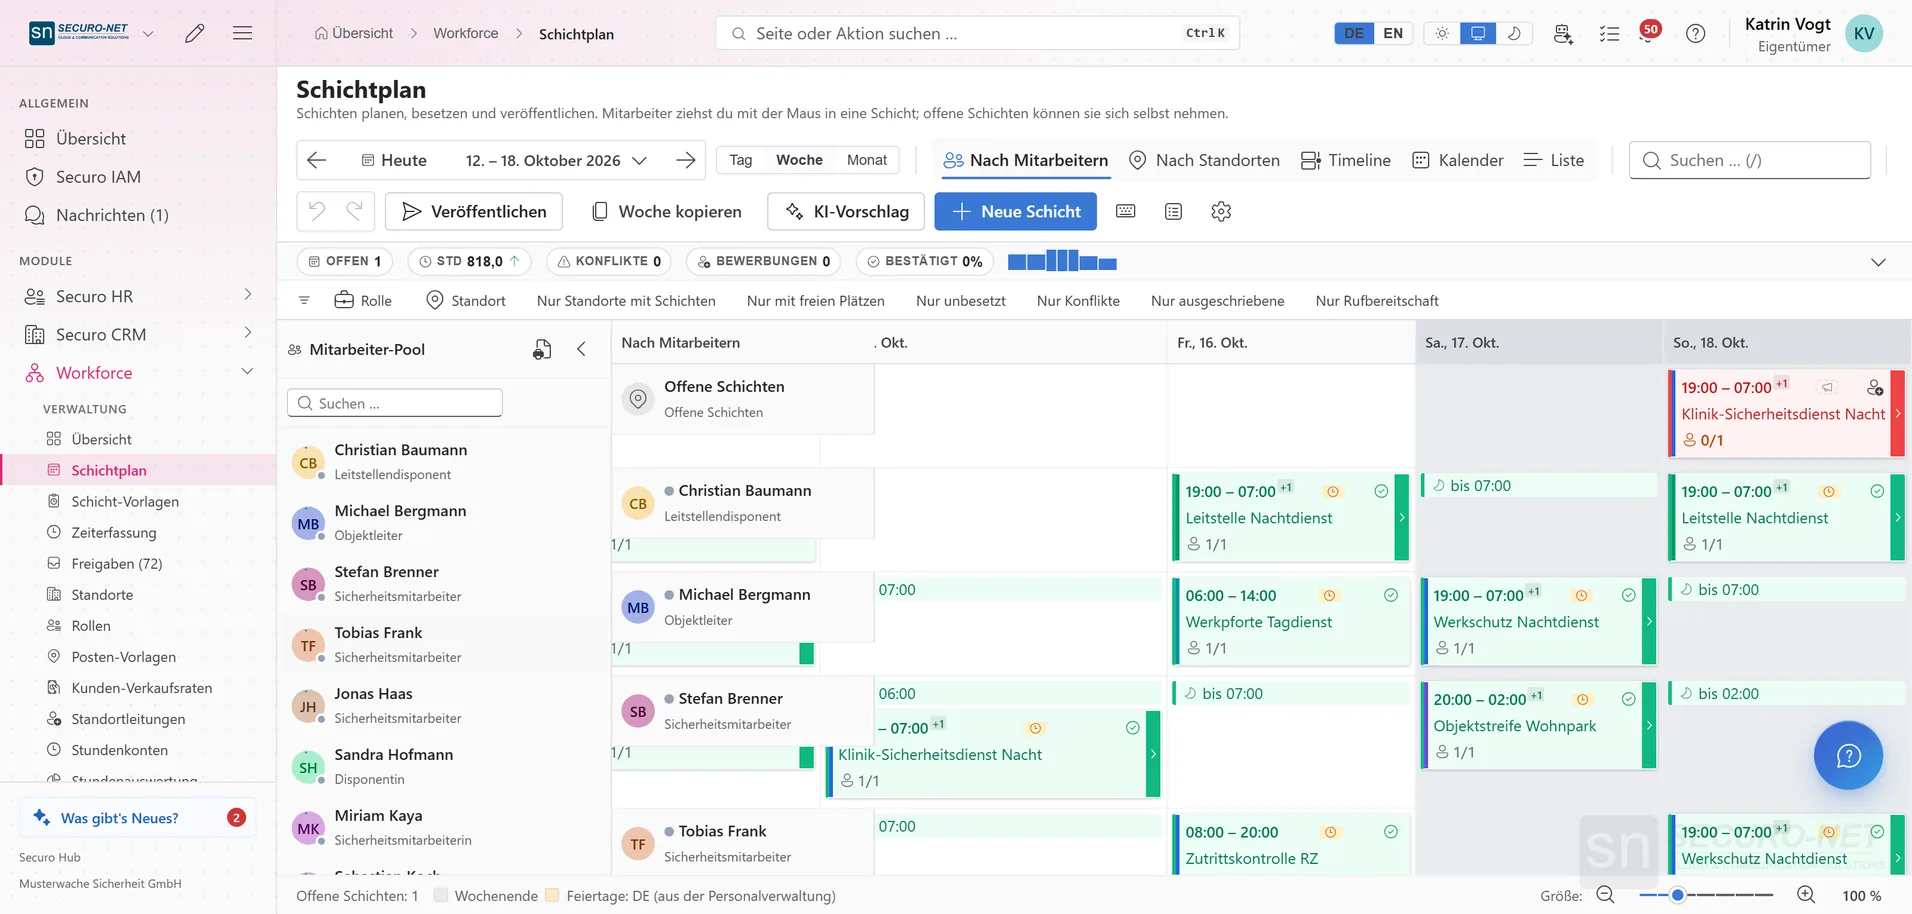
Task: Open schedule settings gear icon
Action: click(x=1221, y=211)
